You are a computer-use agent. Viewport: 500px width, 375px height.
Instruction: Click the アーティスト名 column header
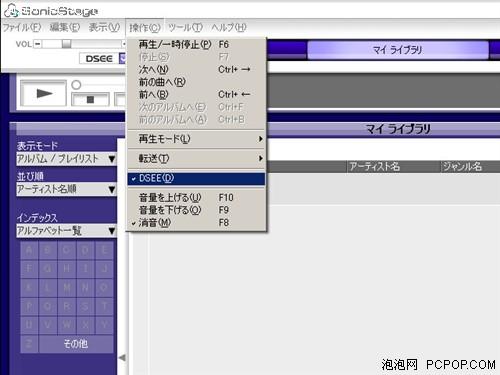click(394, 166)
